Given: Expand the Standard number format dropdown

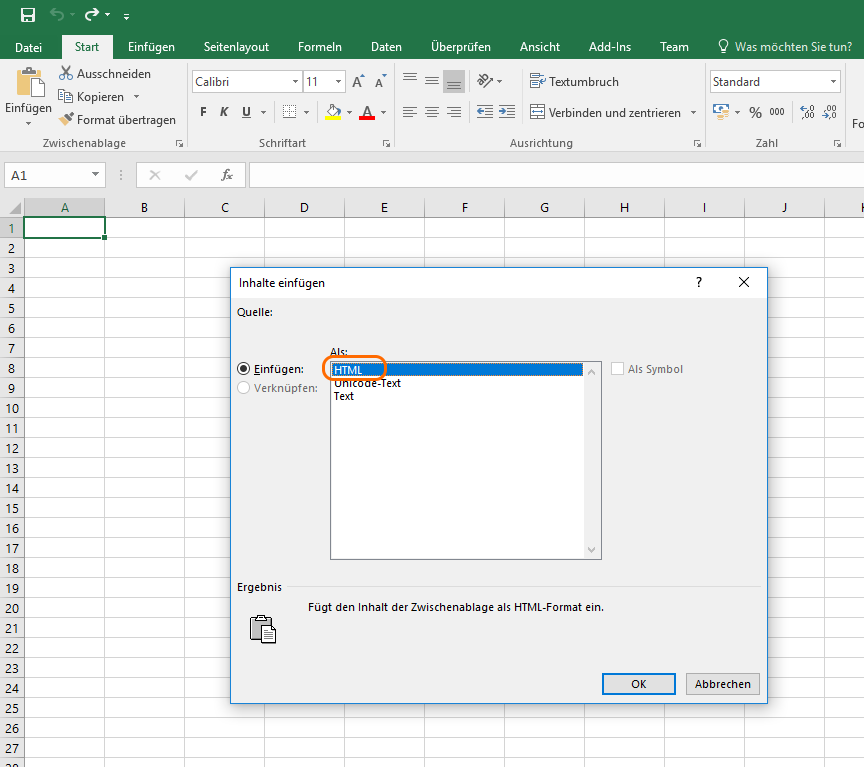Looking at the screenshot, I should point(833,82).
